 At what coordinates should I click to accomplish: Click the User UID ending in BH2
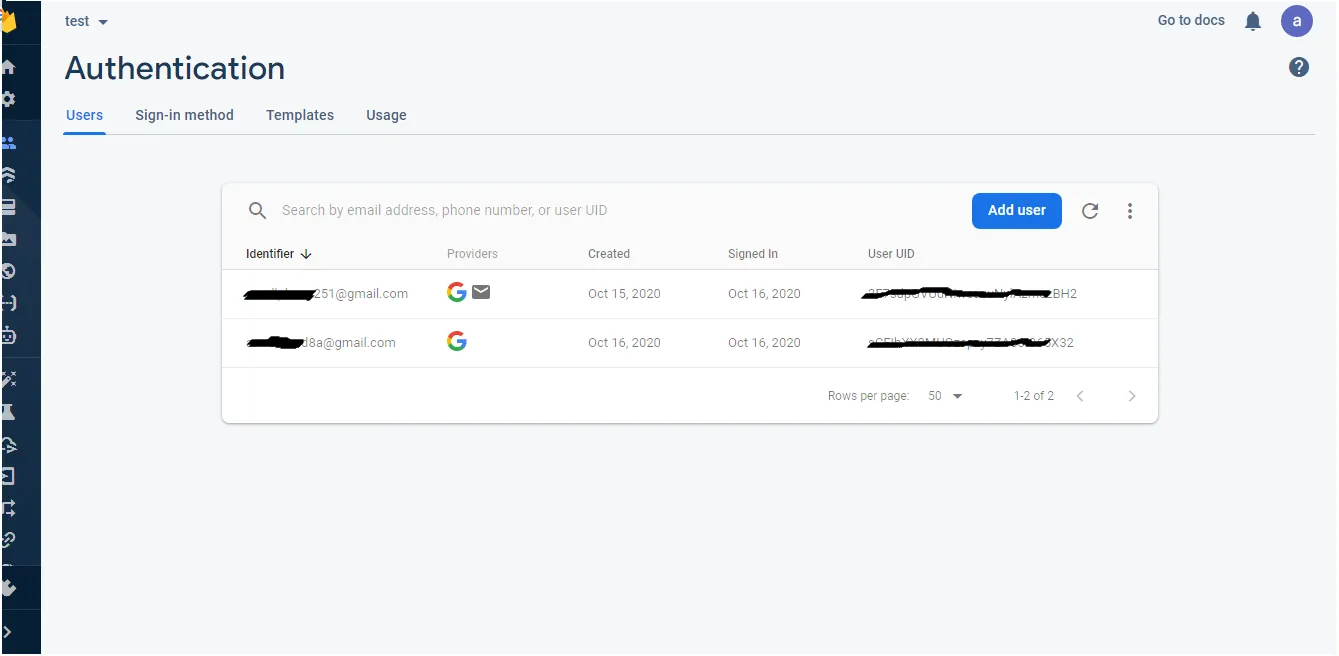point(972,293)
